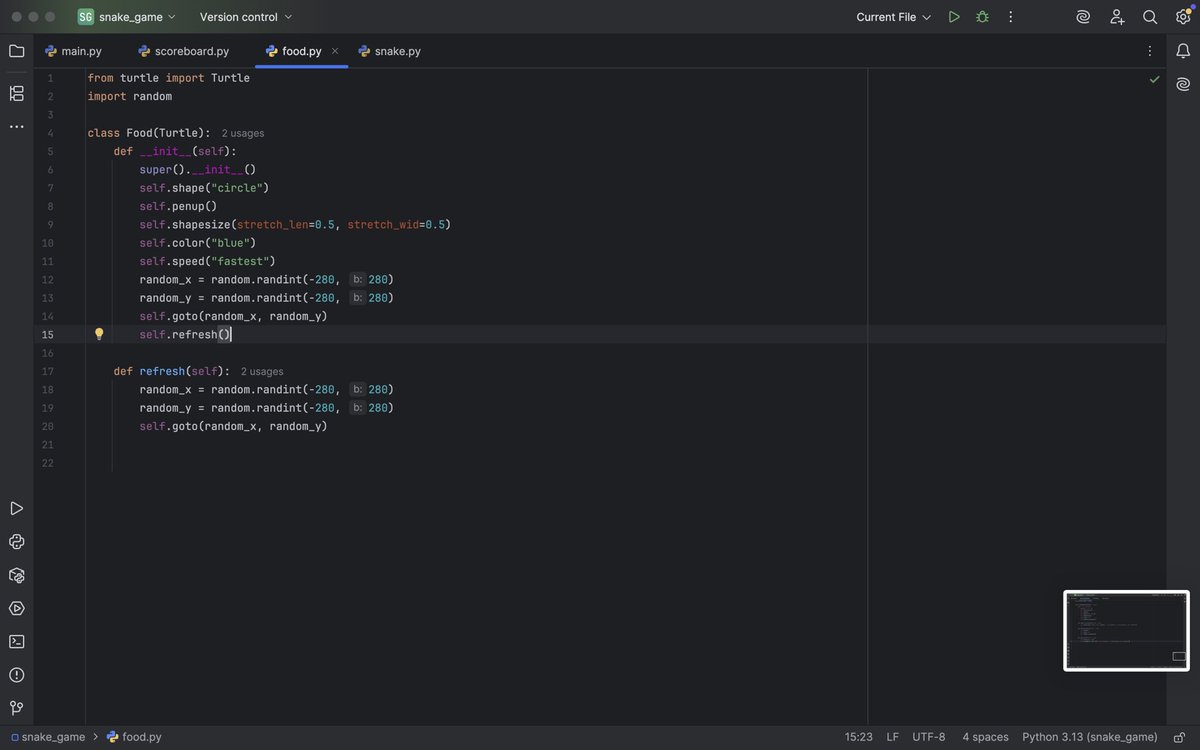Open more run actions menu in toolbar
The height and width of the screenshot is (750, 1200).
(1010, 17)
